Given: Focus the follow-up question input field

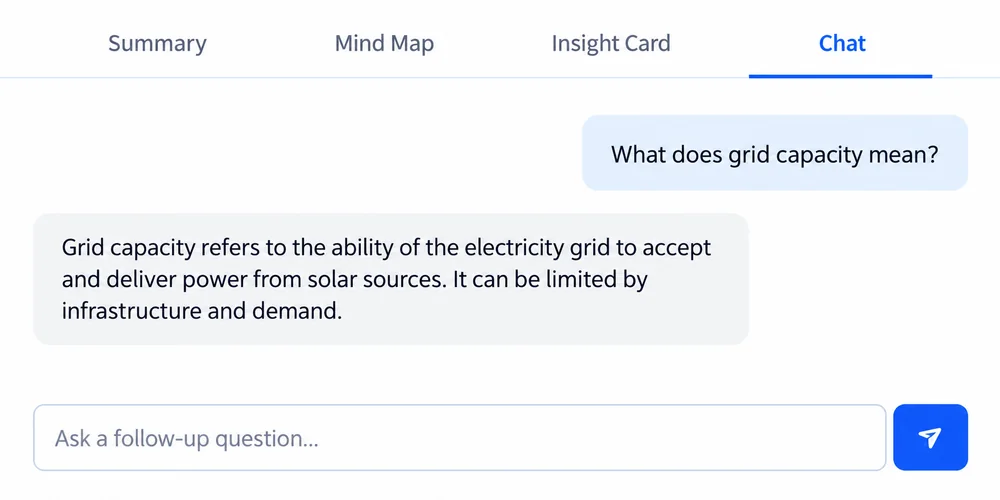Looking at the screenshot, I should point(460,438).
